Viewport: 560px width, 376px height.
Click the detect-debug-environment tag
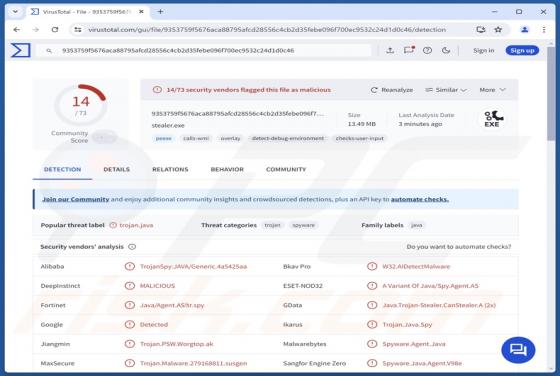(x=288, y=138)
